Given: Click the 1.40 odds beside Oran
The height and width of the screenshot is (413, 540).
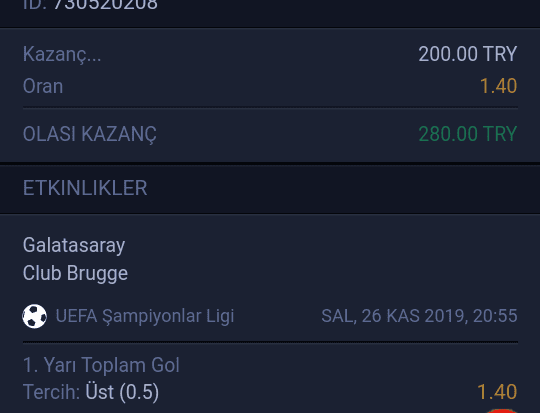Looking at the screenshot, I should point(498,86).
